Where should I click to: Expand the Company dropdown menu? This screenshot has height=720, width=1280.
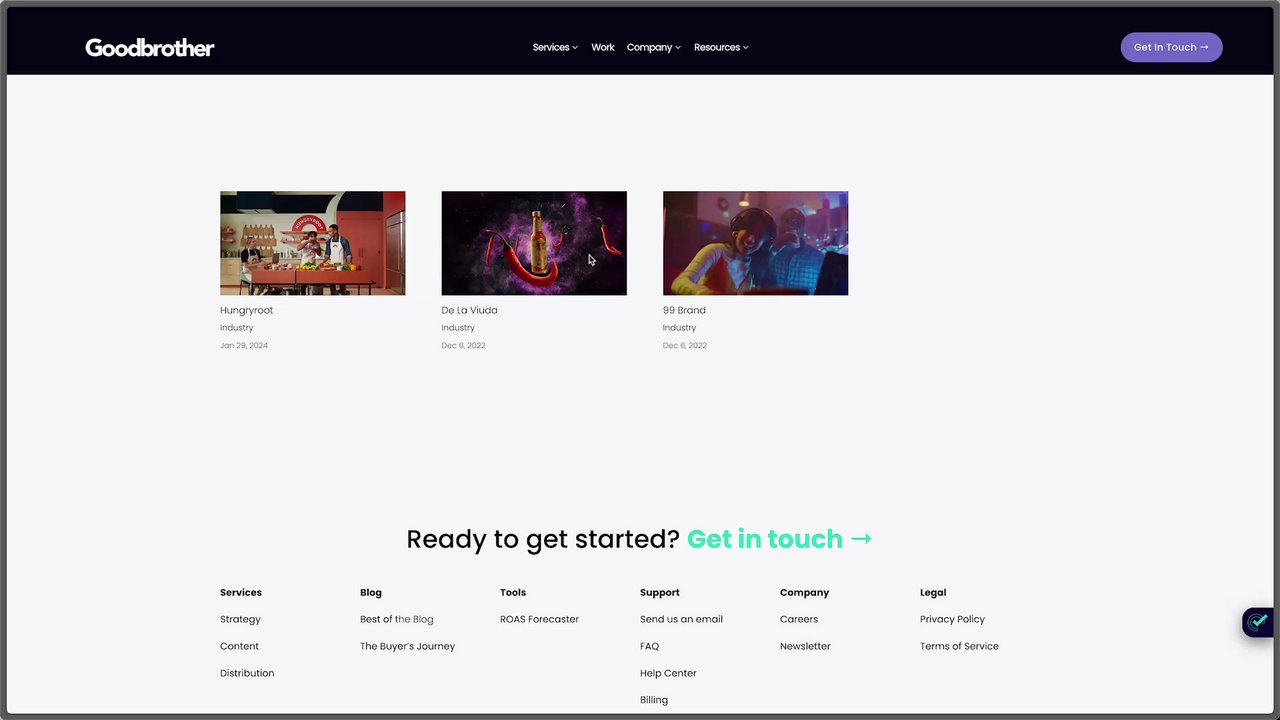pyautogui.click(x=654, y=47)
